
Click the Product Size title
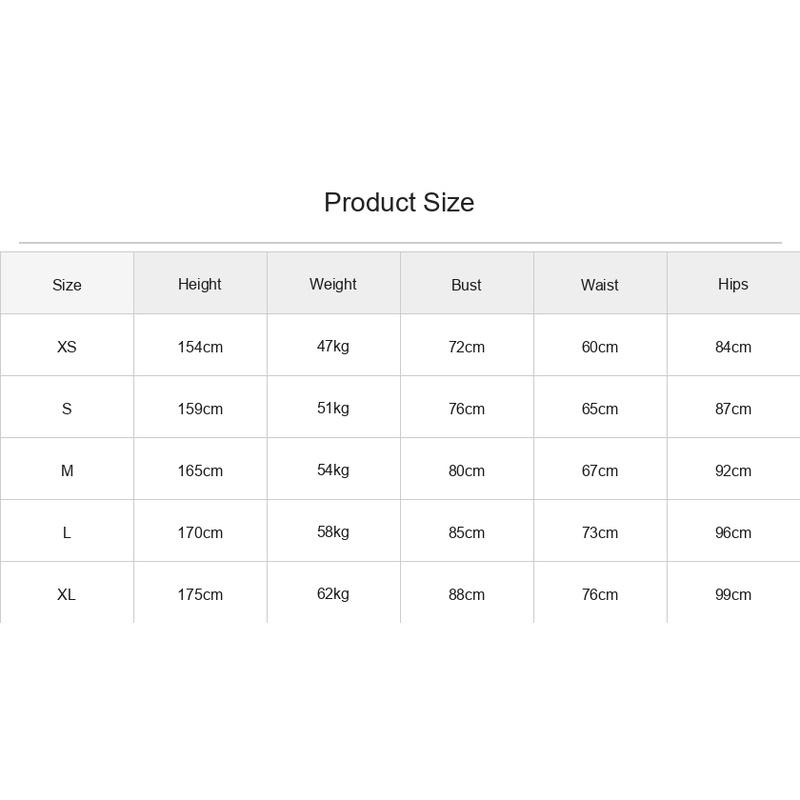pos(399,203)
